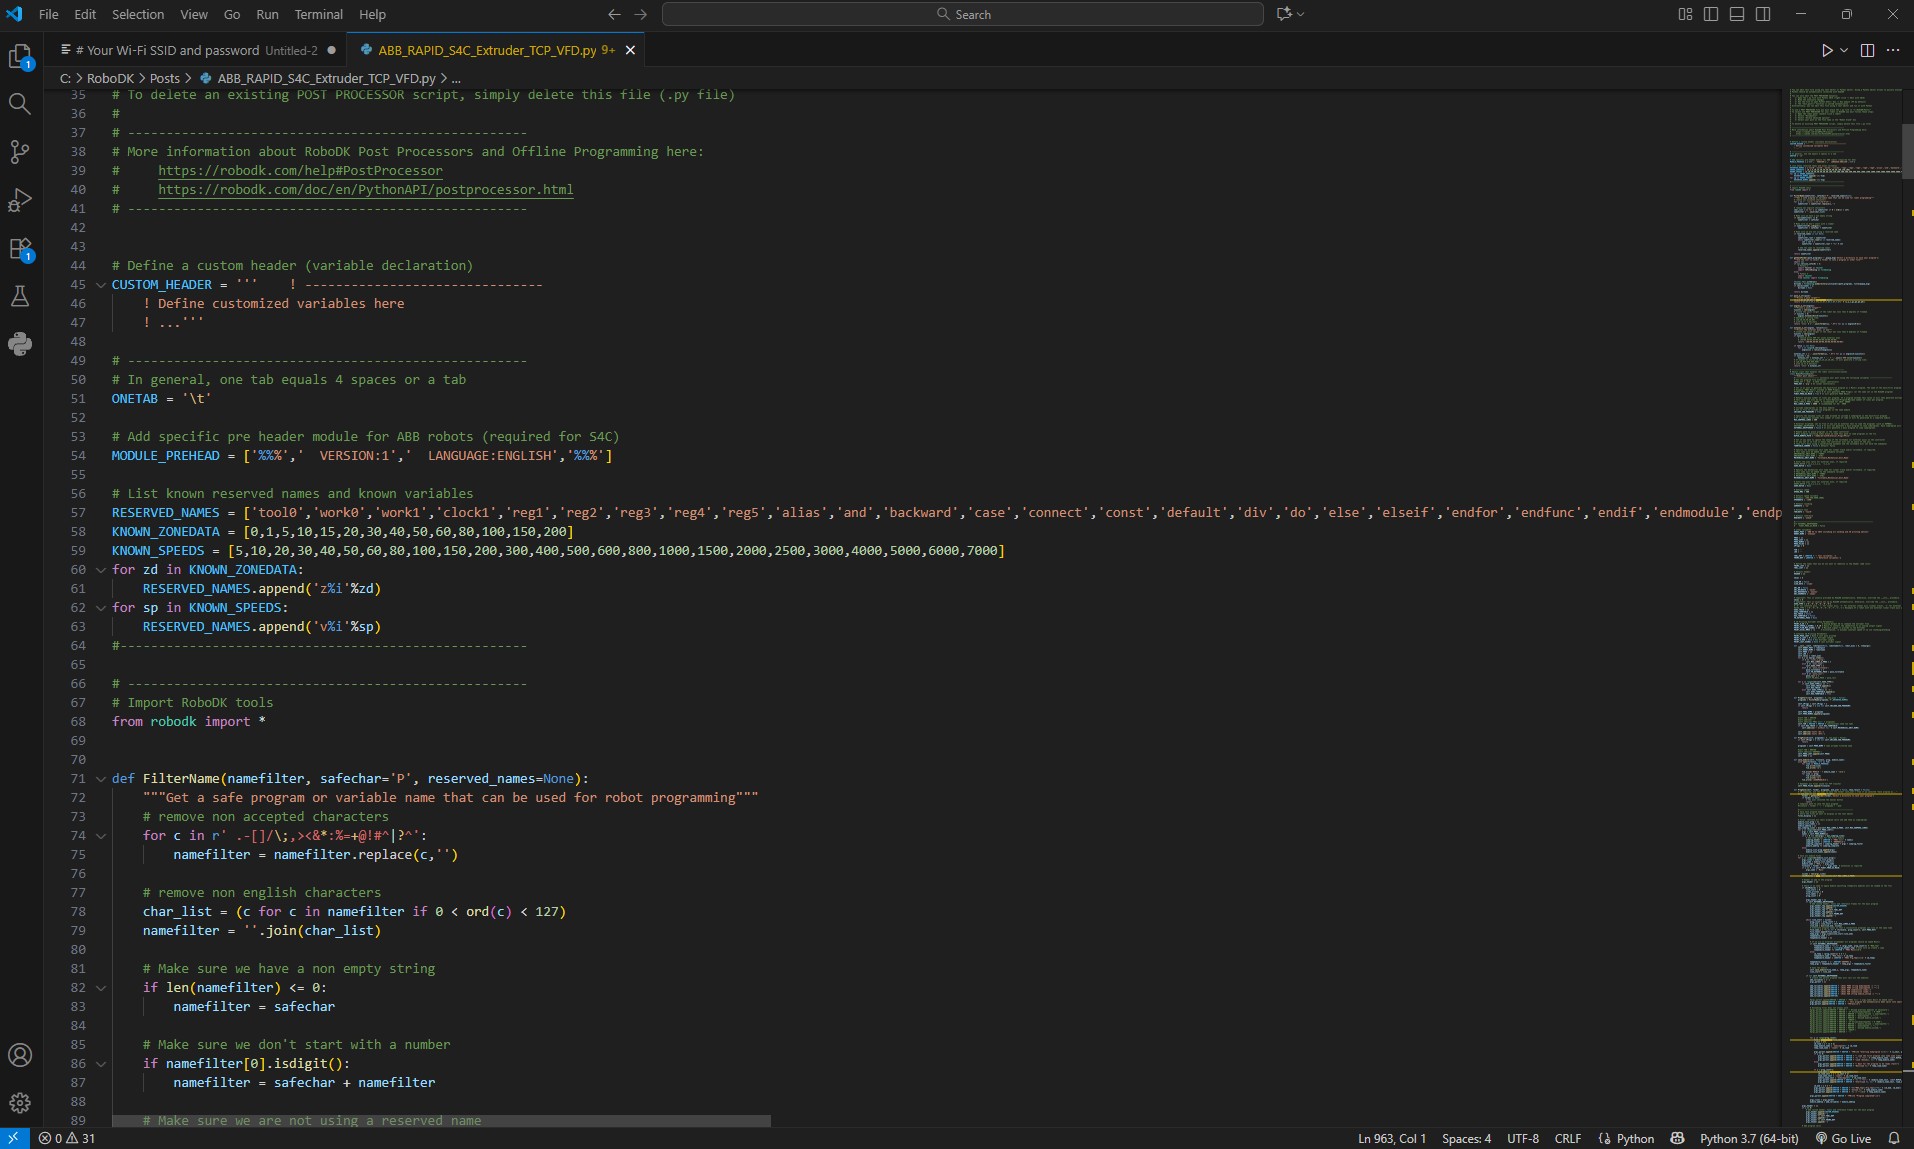Open the Source Control view
1914x1149 pixels.
click(x=20, y=152)
